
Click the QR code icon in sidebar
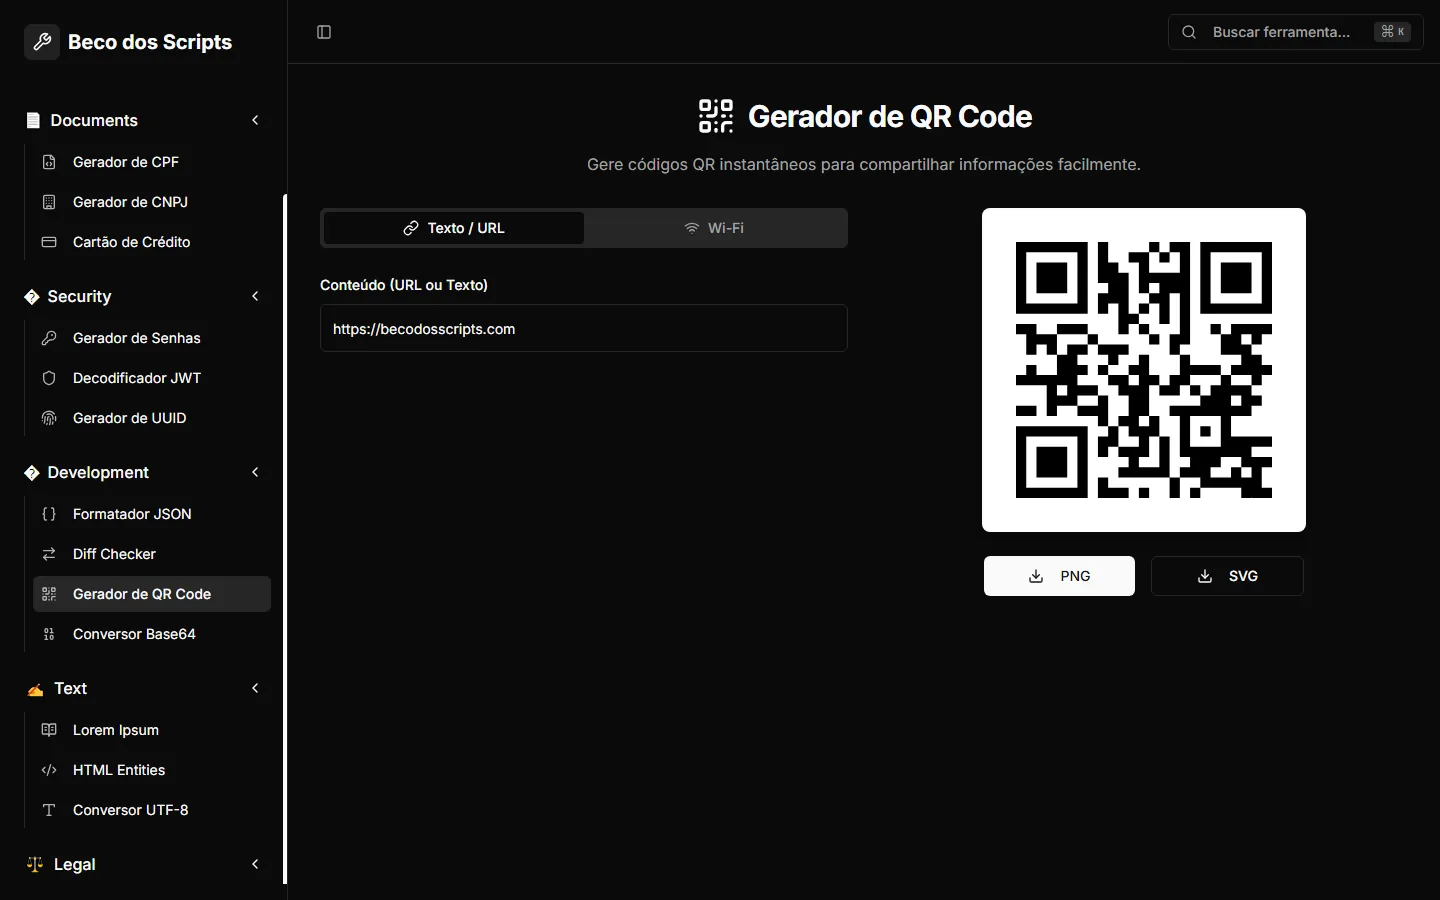[49, 594]
